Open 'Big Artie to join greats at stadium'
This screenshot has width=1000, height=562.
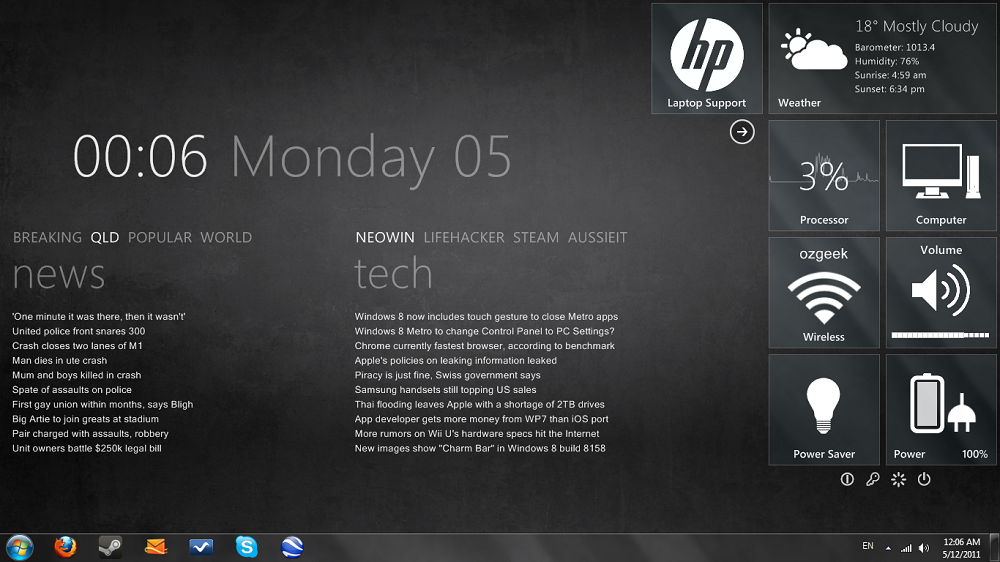pyautogui.click(x=85, y=419)
